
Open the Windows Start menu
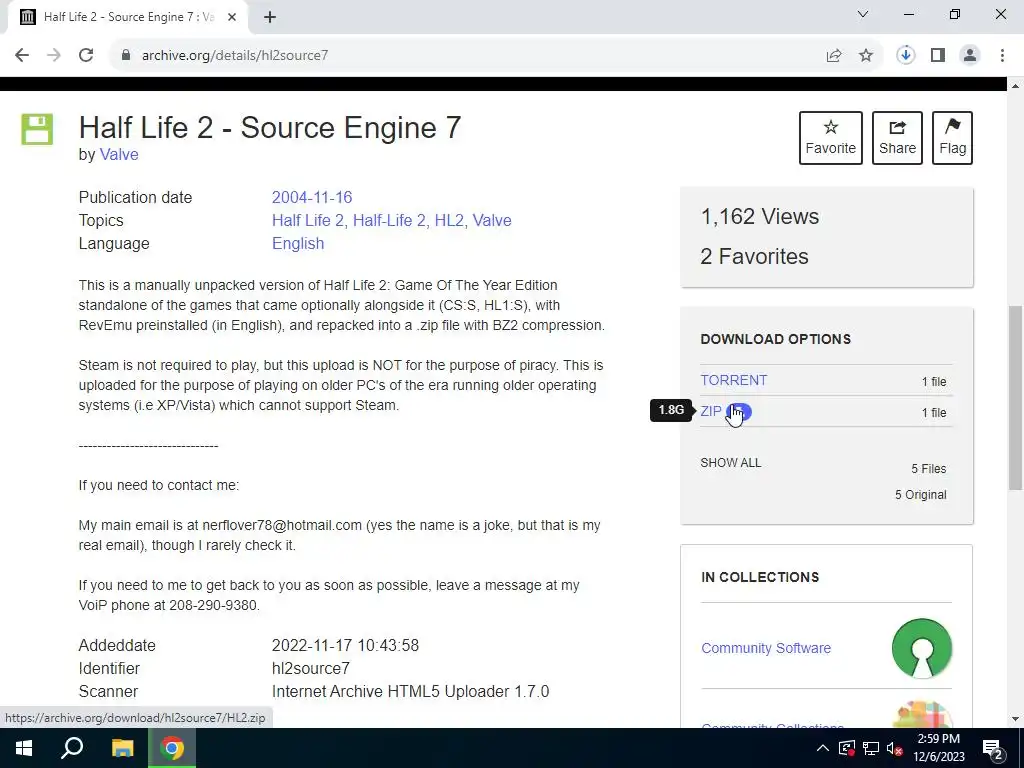[x=24, y=748]
